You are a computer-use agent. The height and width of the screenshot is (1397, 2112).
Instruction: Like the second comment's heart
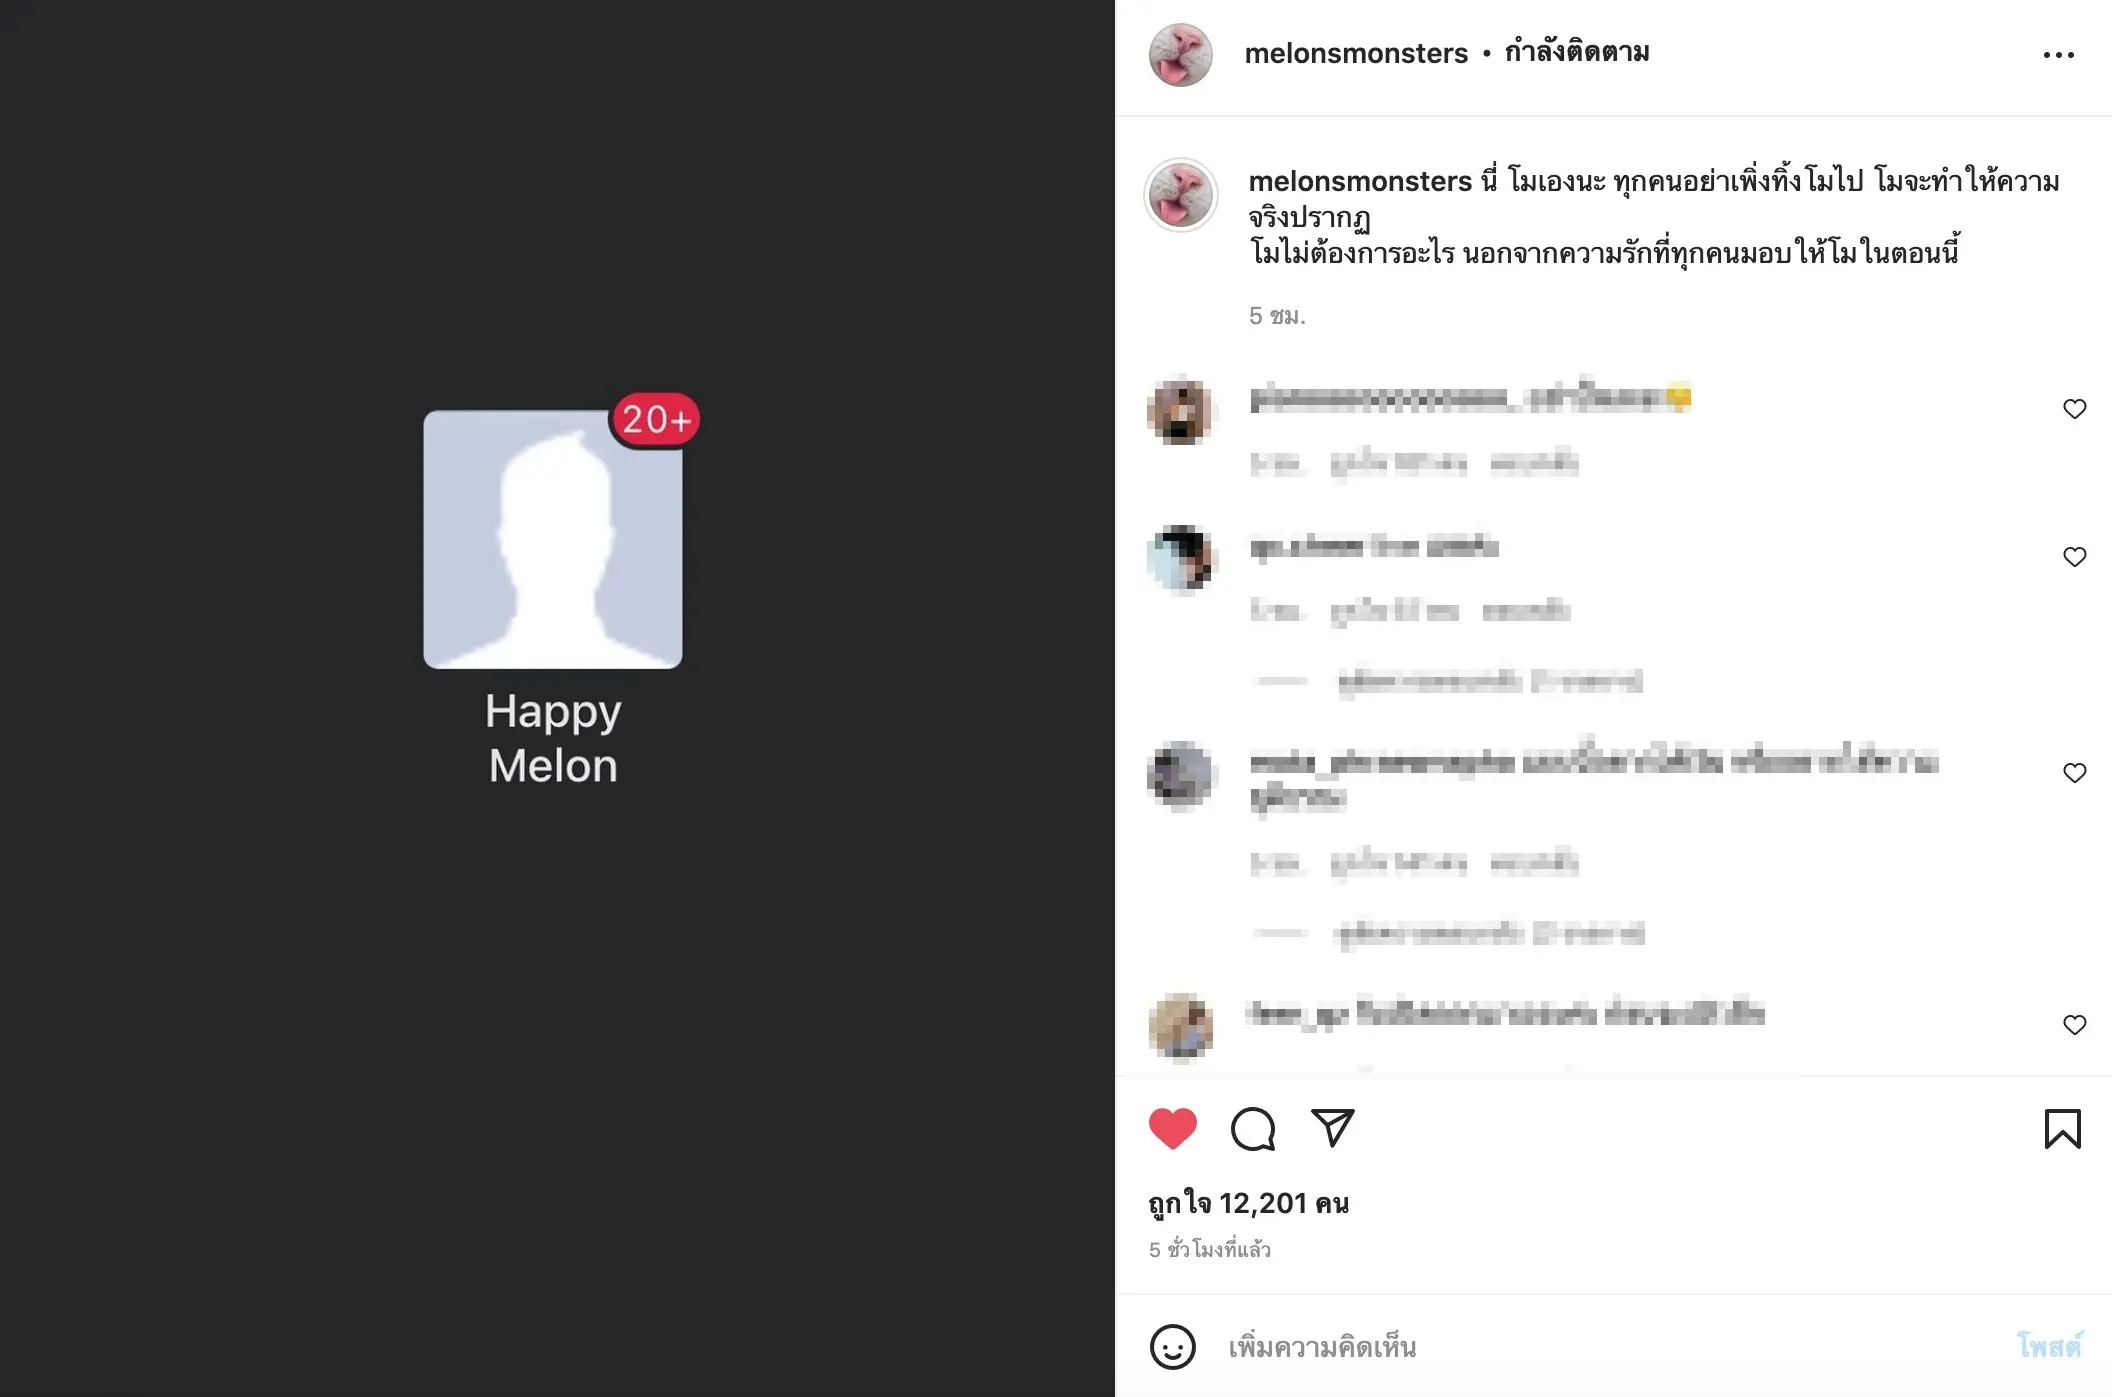click(2075, 557)
